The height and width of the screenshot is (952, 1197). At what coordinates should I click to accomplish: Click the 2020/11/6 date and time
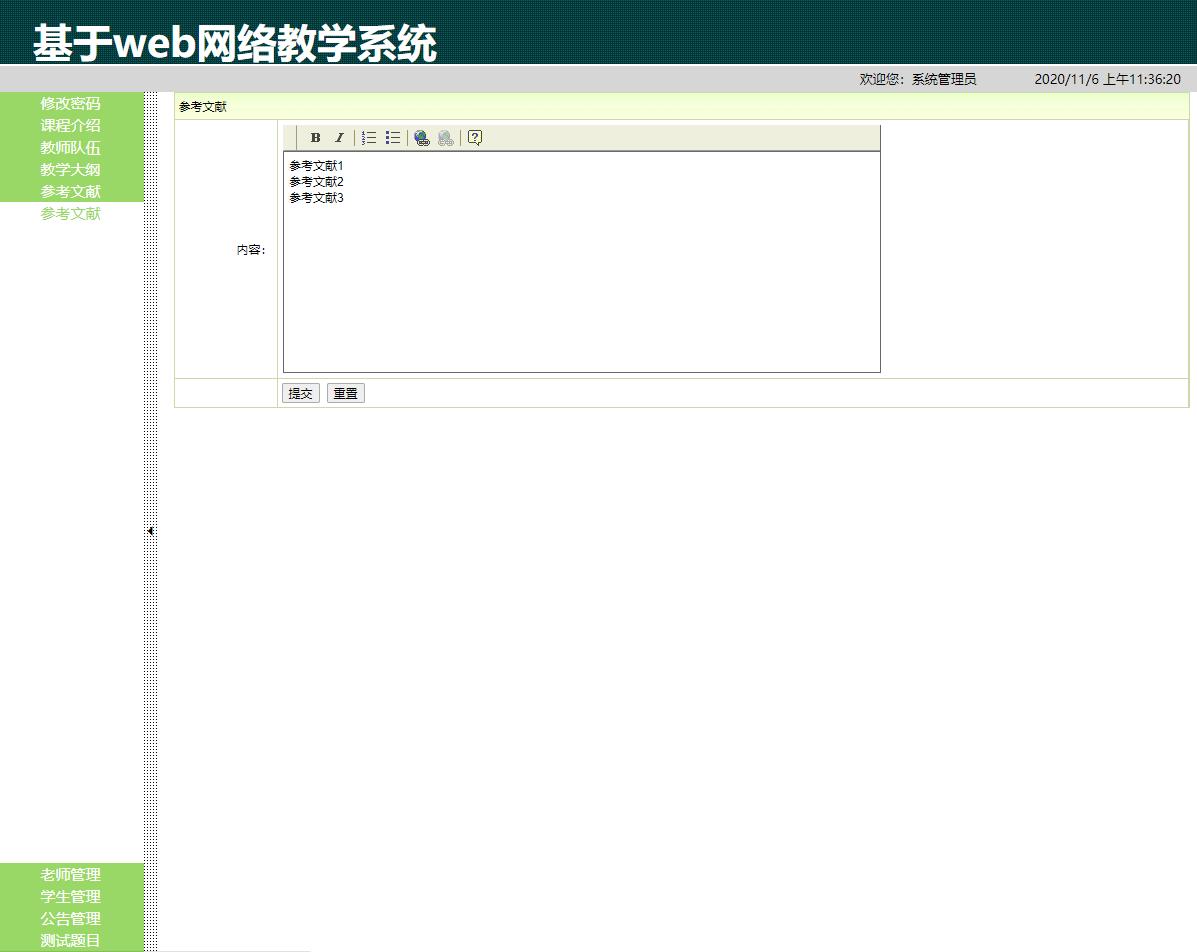pyautogui.click(x=1108, y=79)
